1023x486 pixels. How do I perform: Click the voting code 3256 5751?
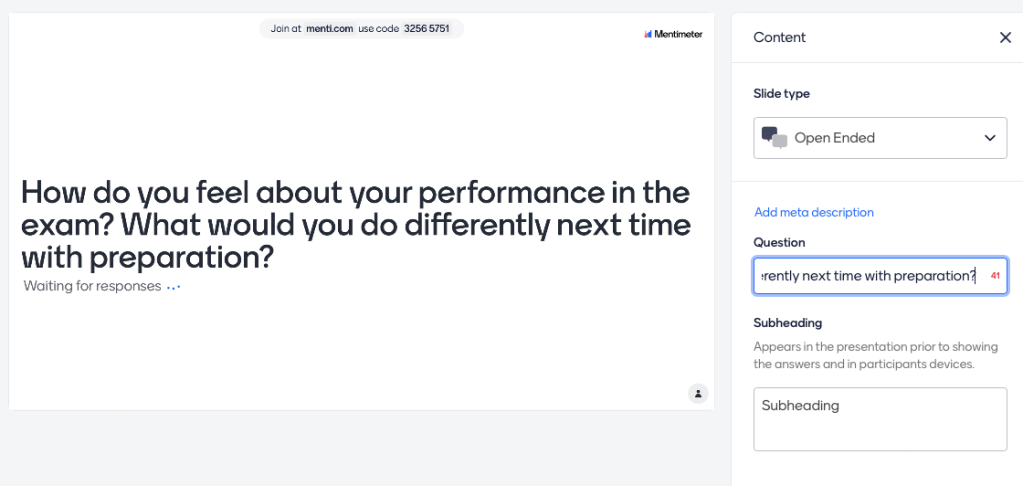(x=427, y=29)
